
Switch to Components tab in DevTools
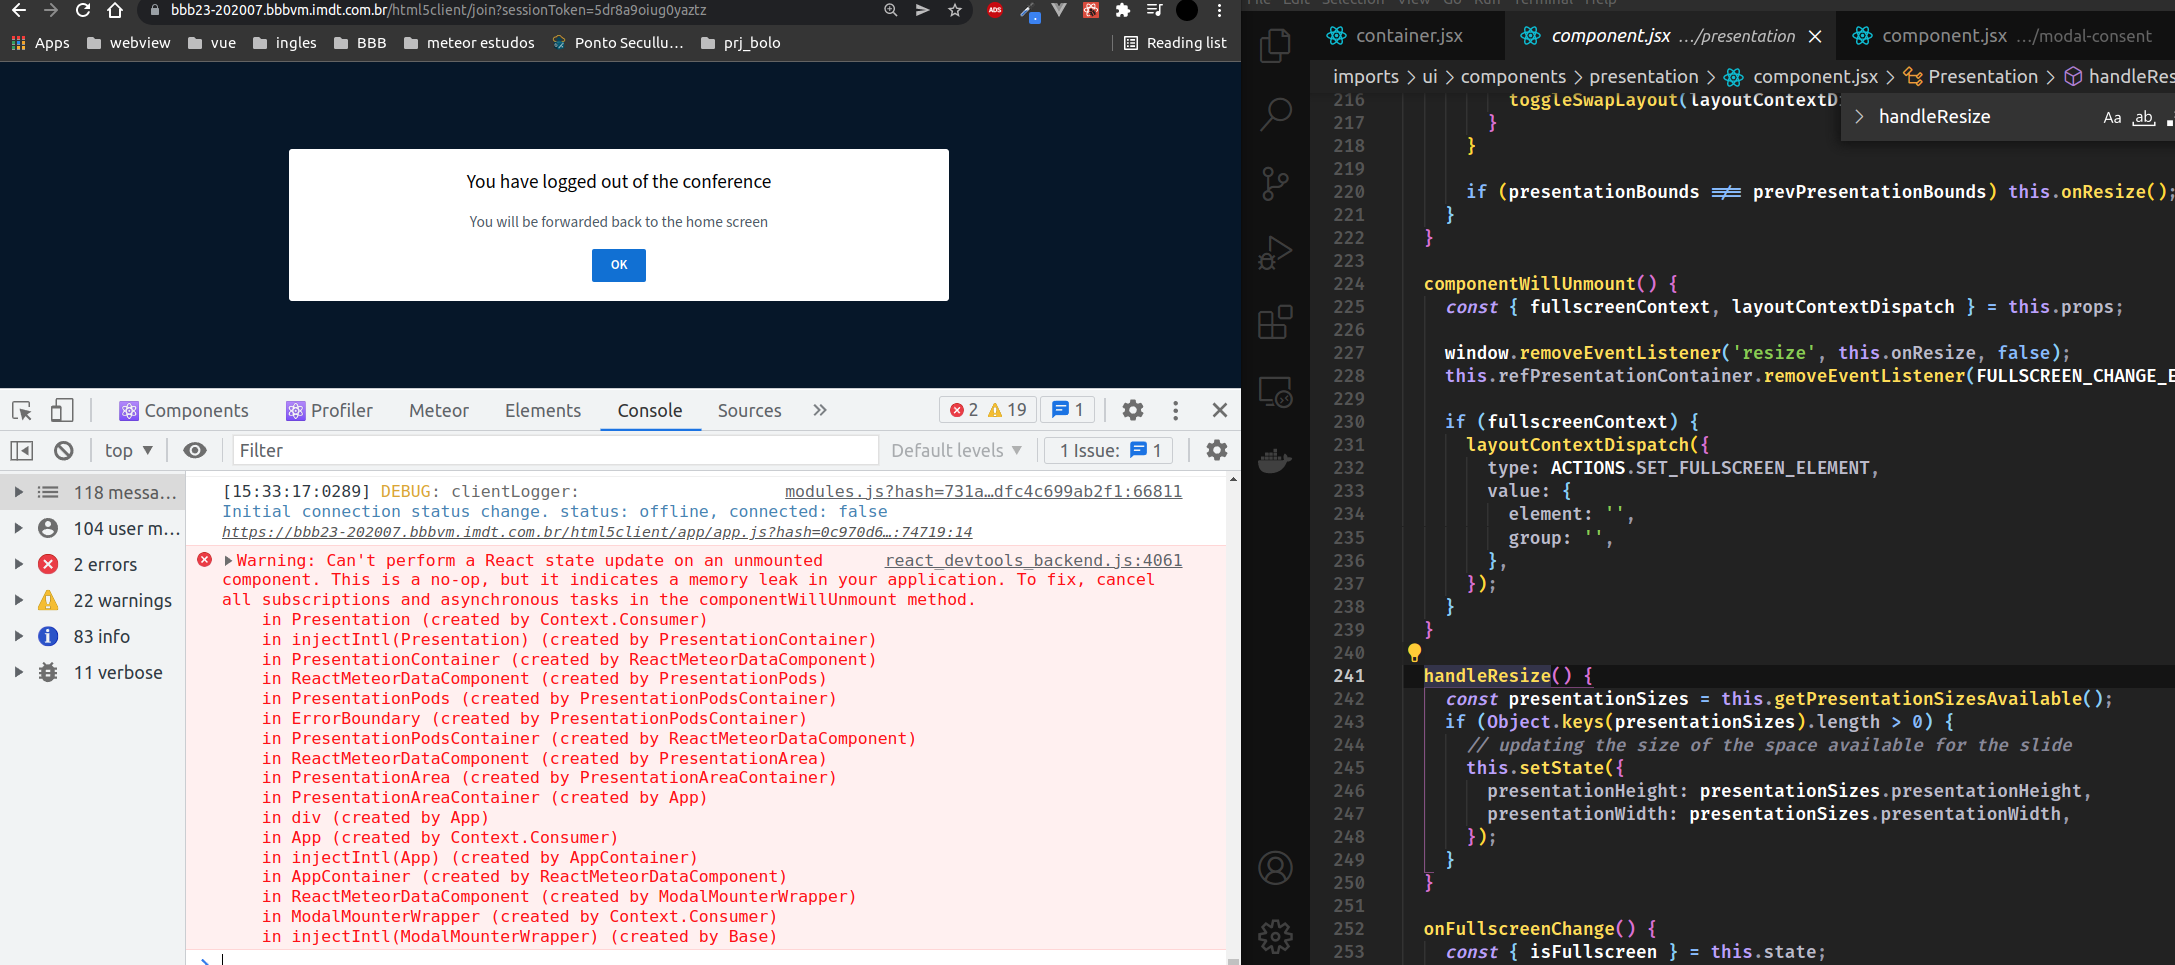tap(184, 411)
